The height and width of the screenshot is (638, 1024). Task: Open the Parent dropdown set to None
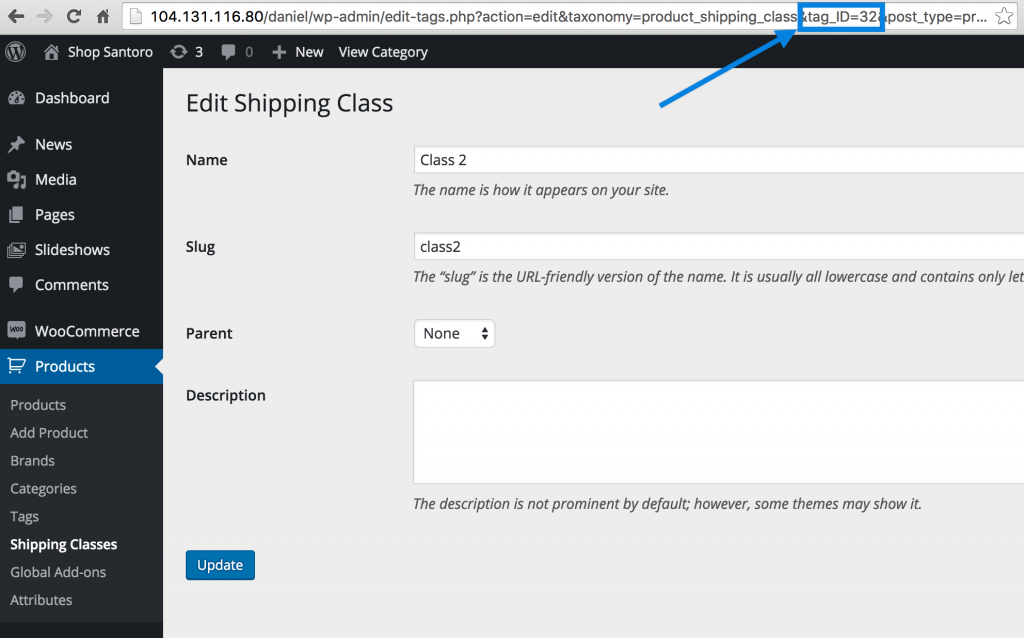[x=455, y=334]
